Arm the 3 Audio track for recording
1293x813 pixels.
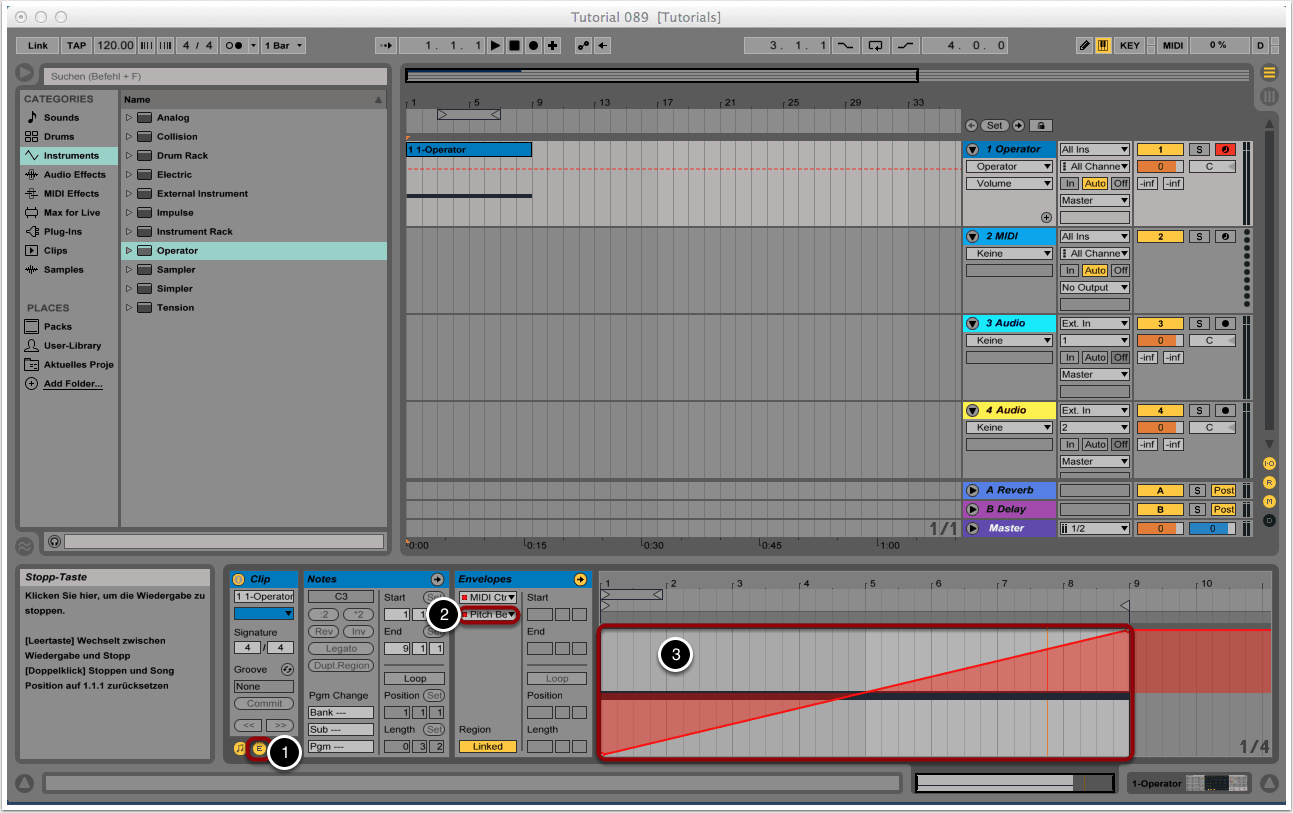(x=1225, y=324)
